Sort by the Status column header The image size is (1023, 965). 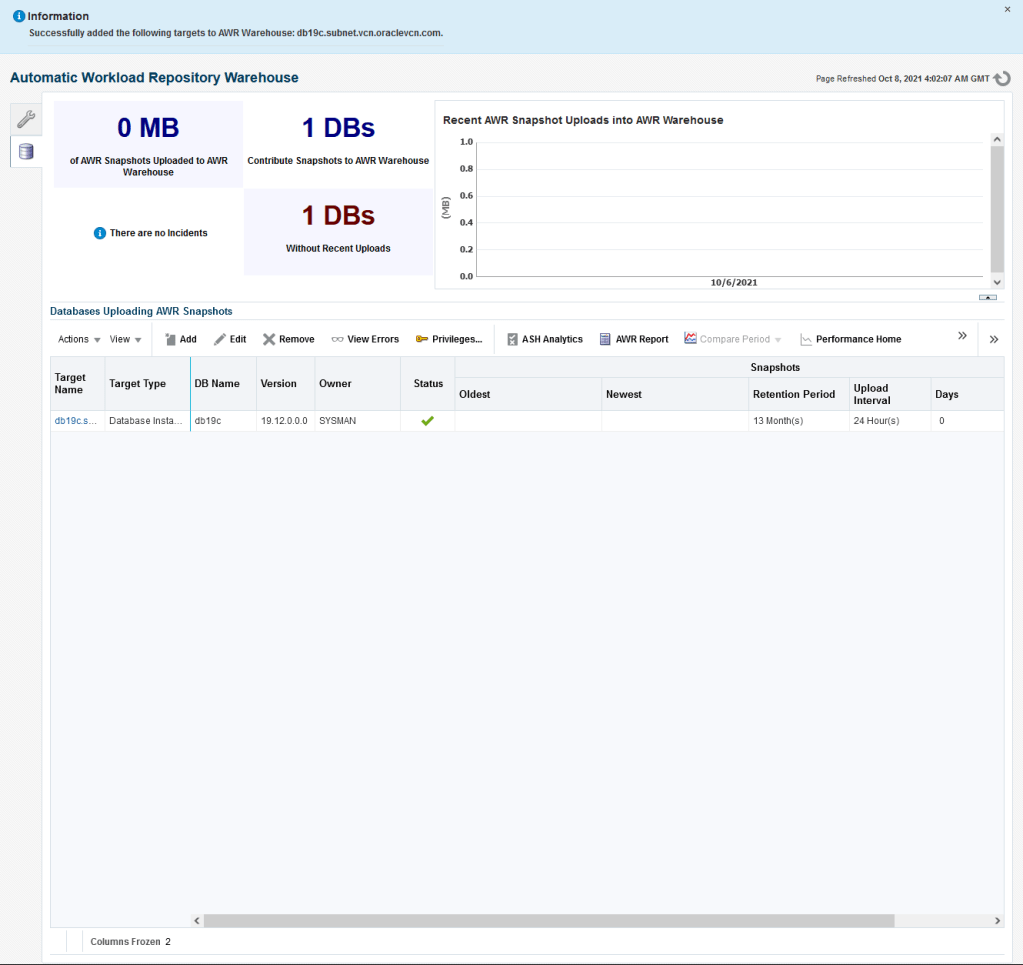click(428, 383)
